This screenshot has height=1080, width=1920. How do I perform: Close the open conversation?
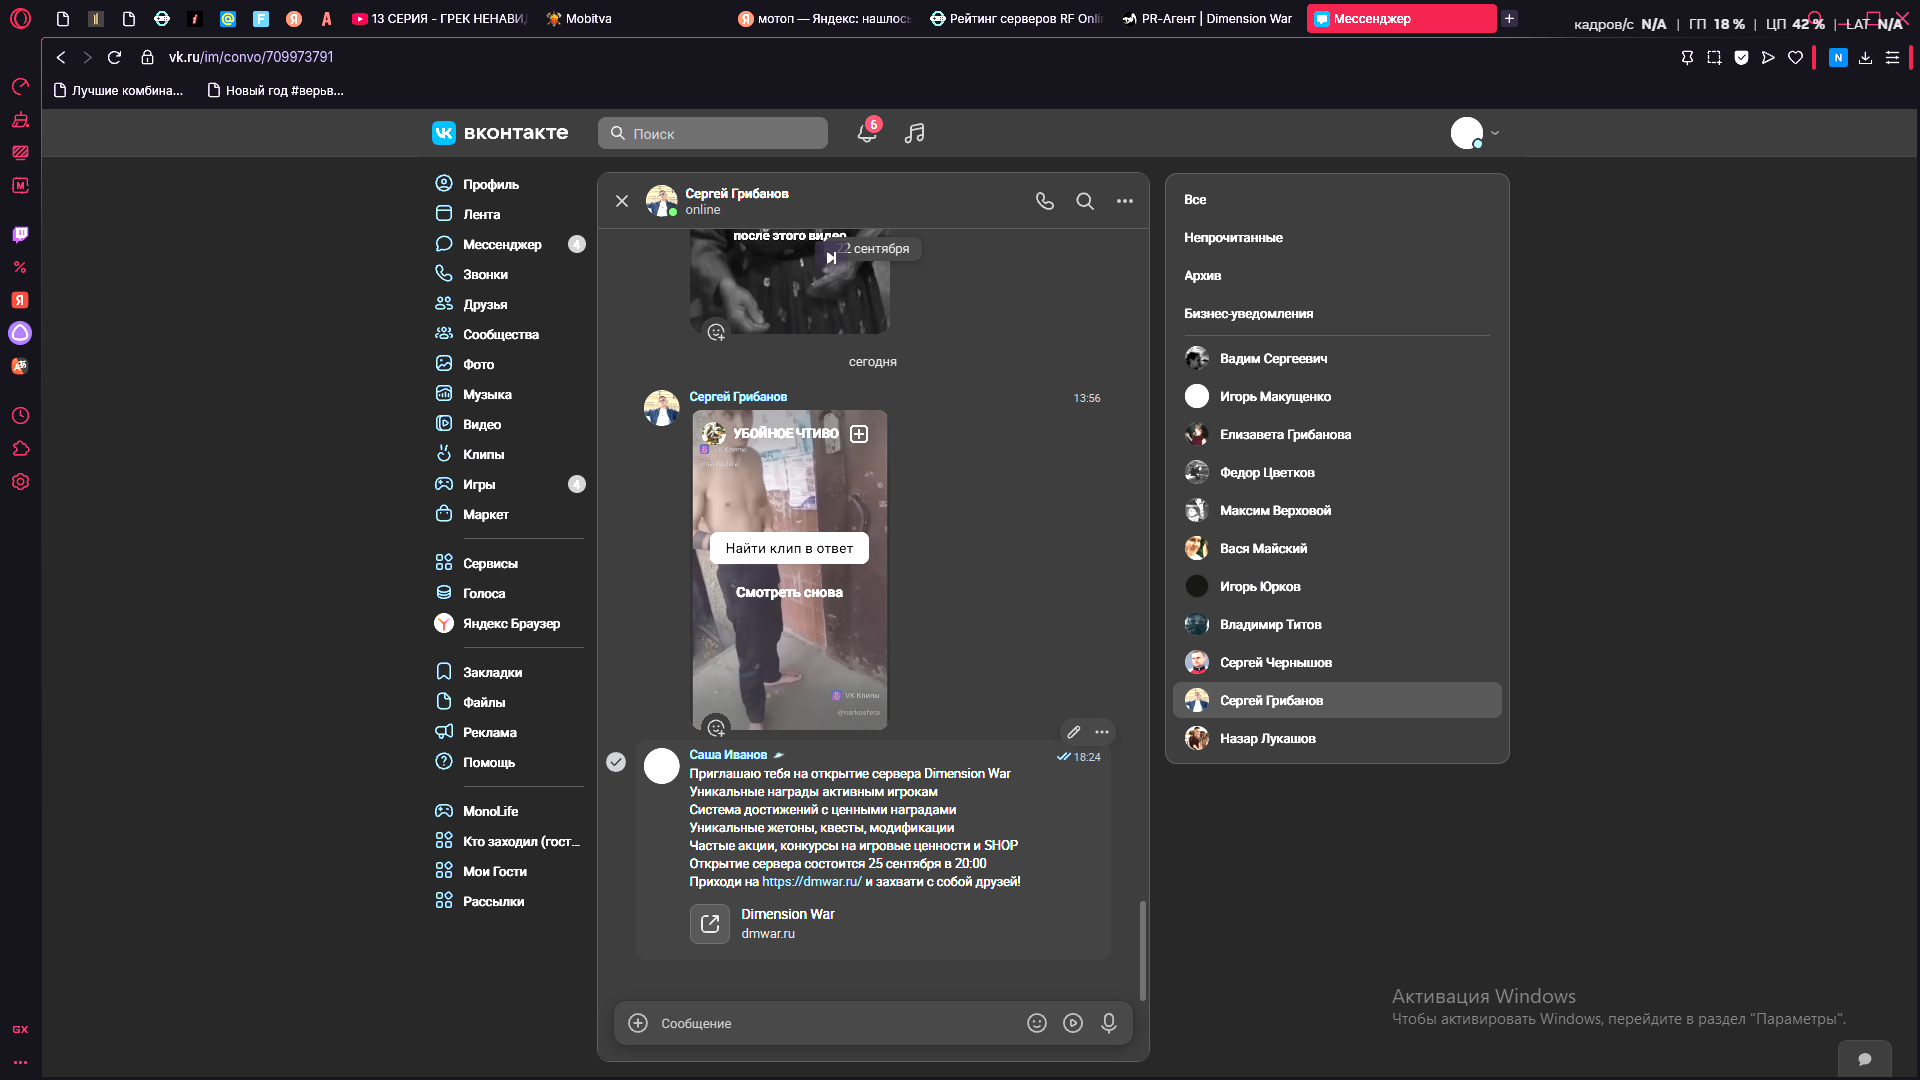622,201
